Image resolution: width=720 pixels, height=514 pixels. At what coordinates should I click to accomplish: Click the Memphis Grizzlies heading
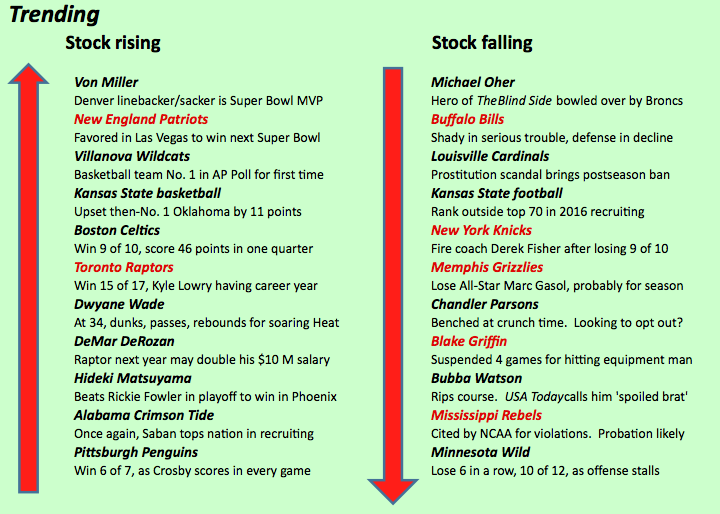point(487,267)
